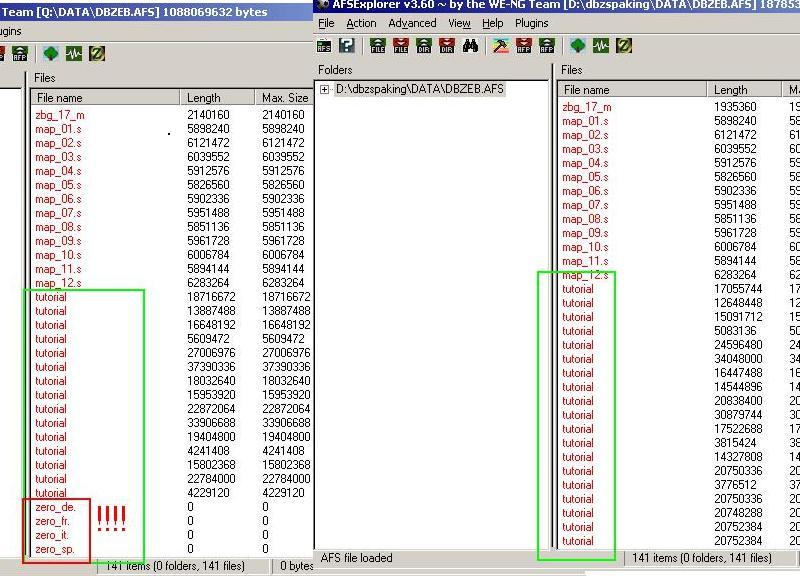Click the red export DIR icon
The height and width of the screenshot is (576, 800).
coord(446,46)
